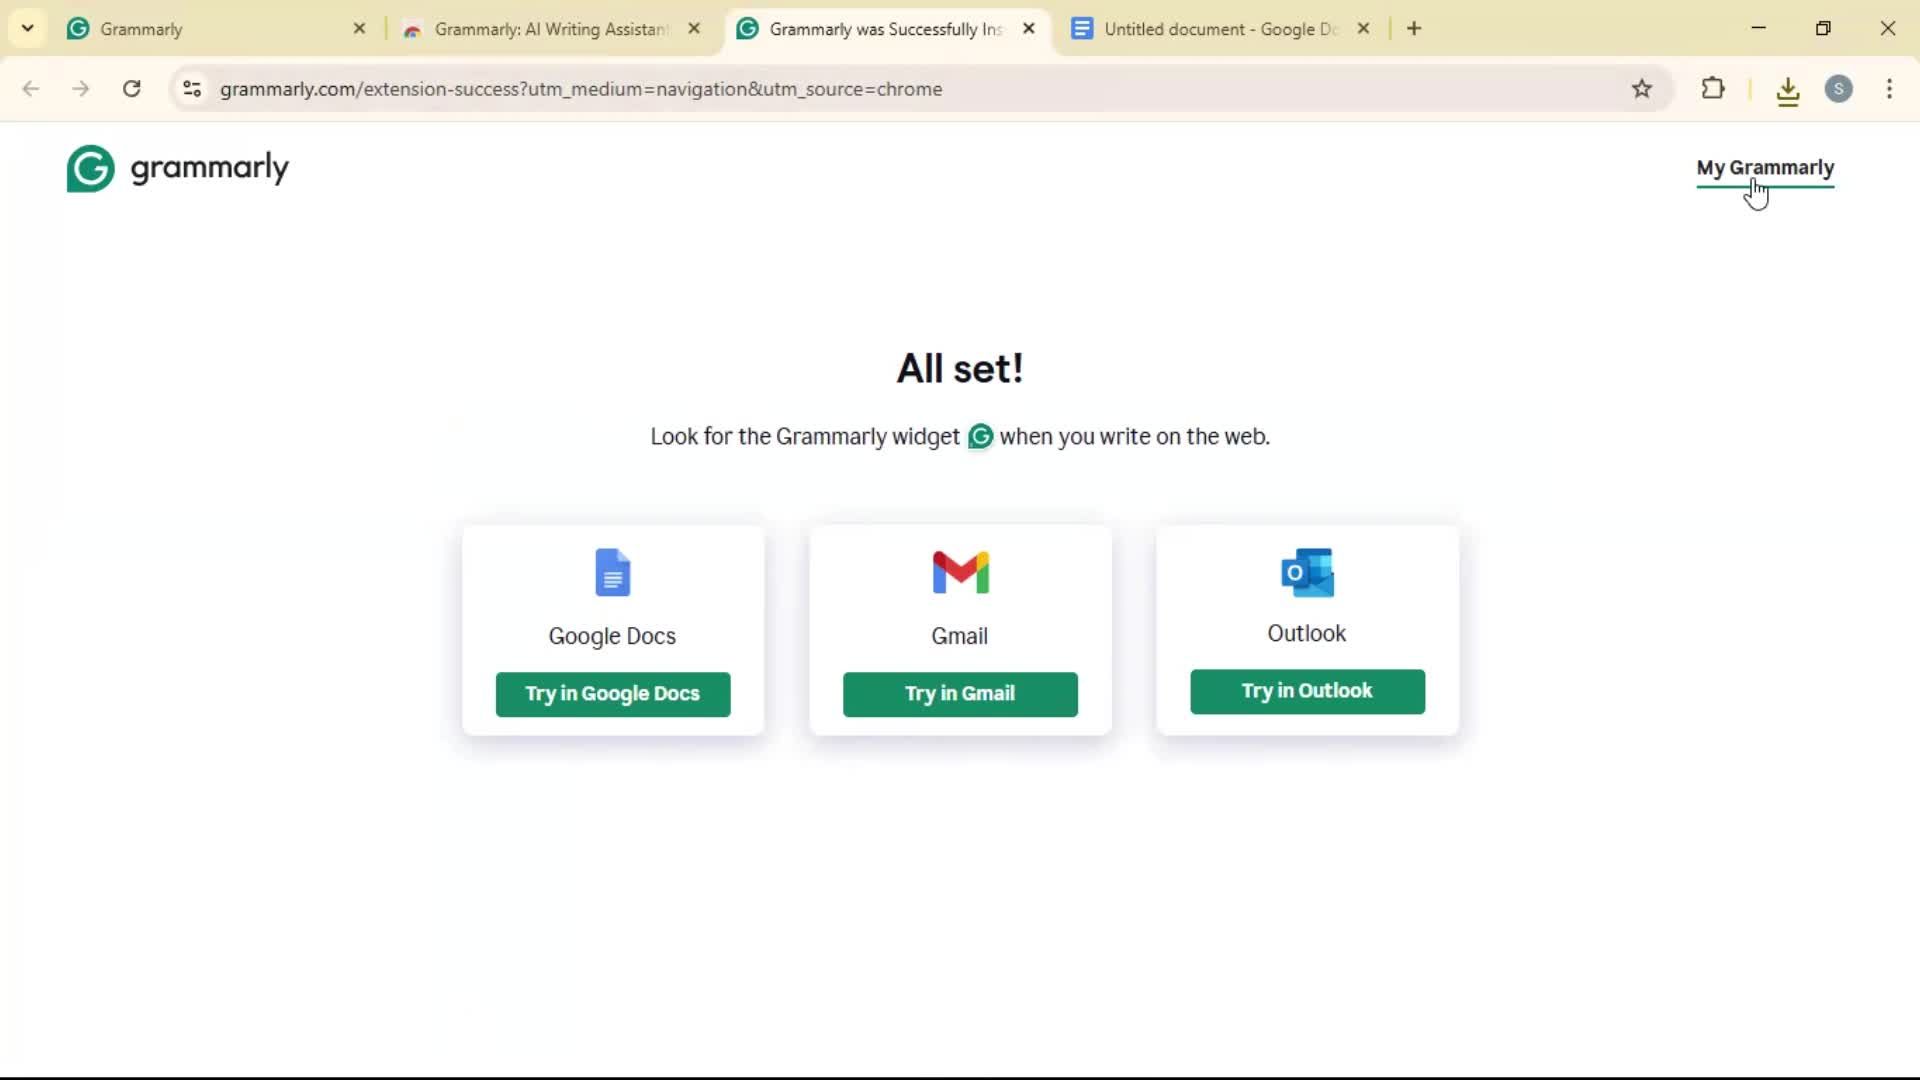The height and width of the screenshot is (1080, 1920).
Task: Click Try in Gmail button
Action: [960, 694]
